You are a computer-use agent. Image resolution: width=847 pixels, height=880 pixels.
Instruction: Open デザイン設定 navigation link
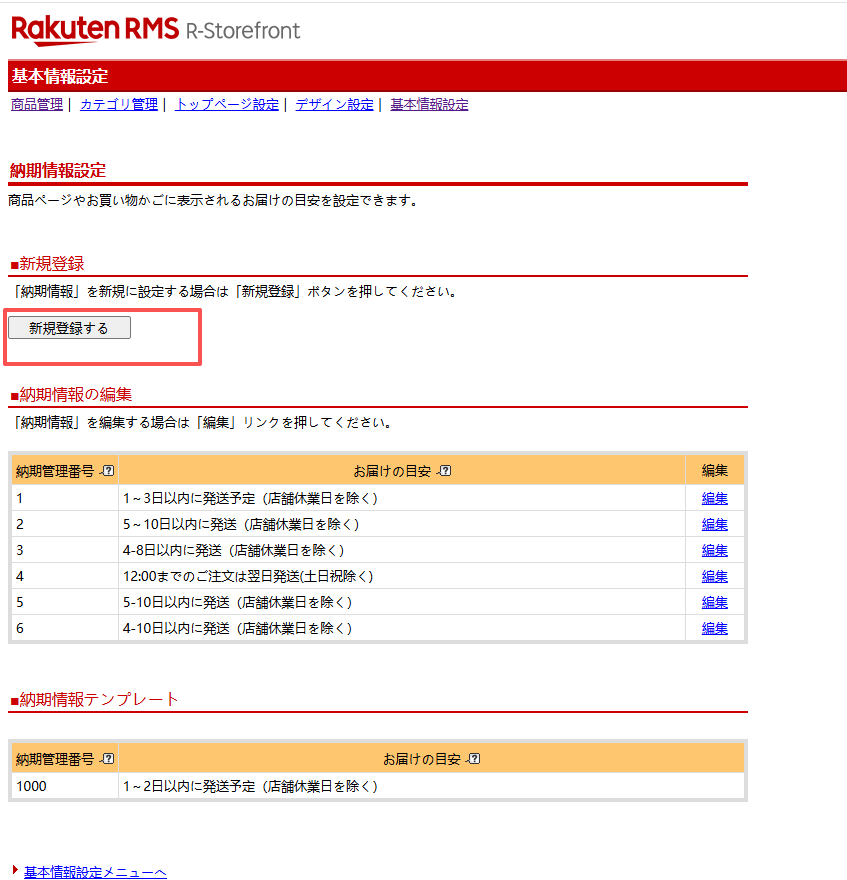click(x=335, y=104)
